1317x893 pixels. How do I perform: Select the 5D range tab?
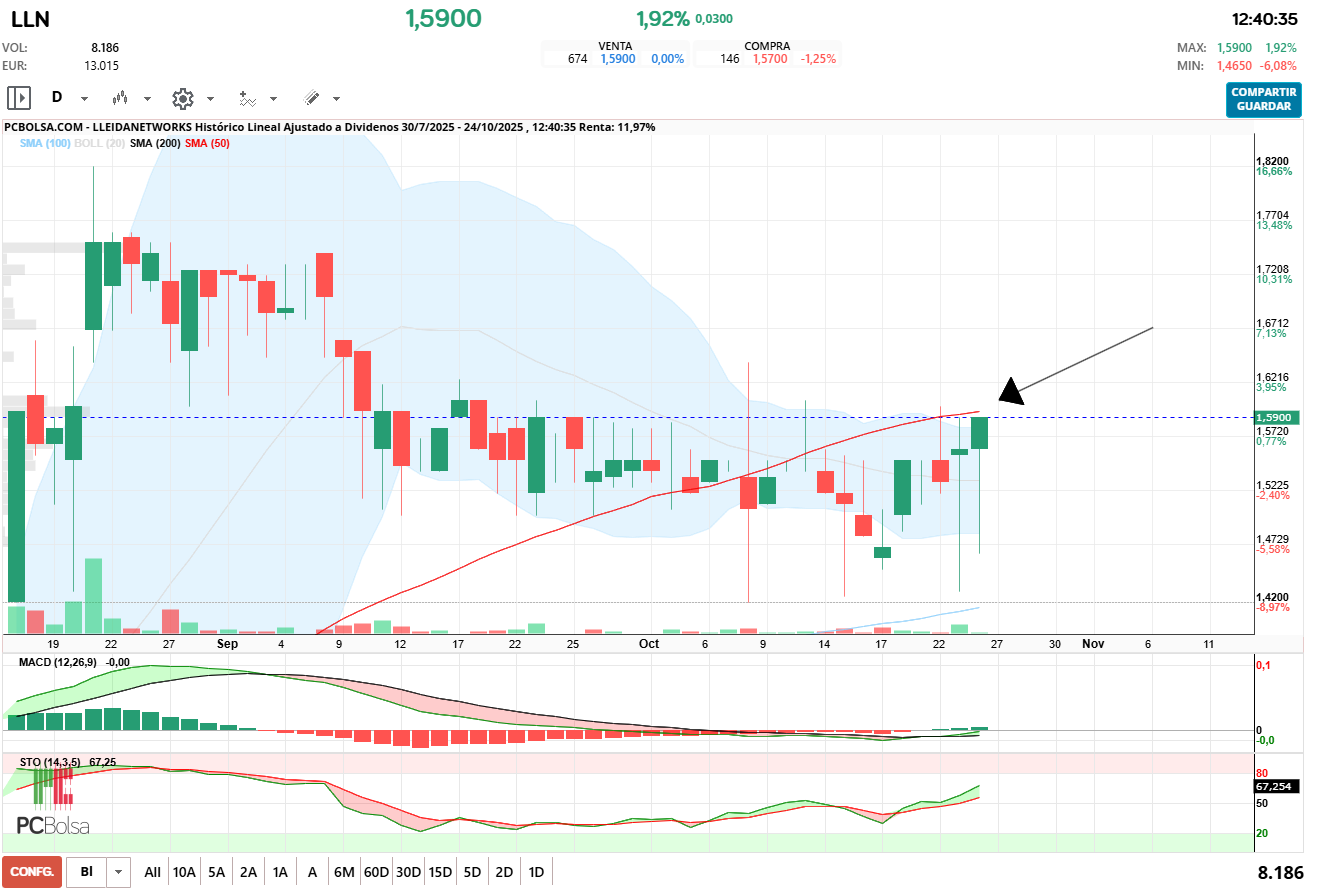472,872
